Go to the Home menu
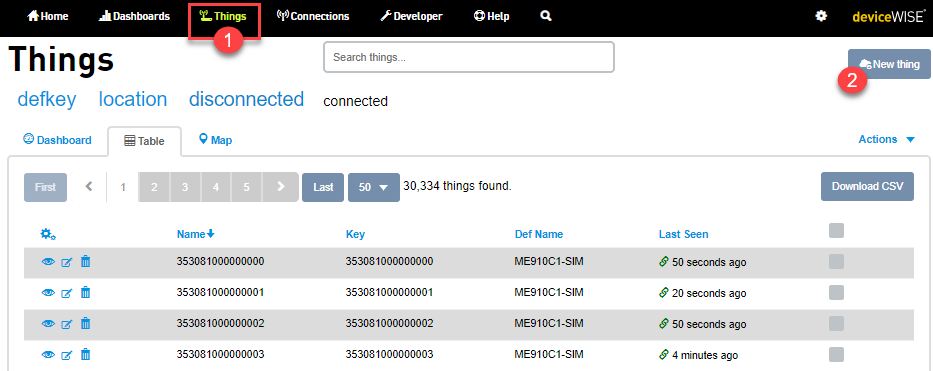Image resolution: width=933 pixels, height=371 pixels. [x=48, y=16]
